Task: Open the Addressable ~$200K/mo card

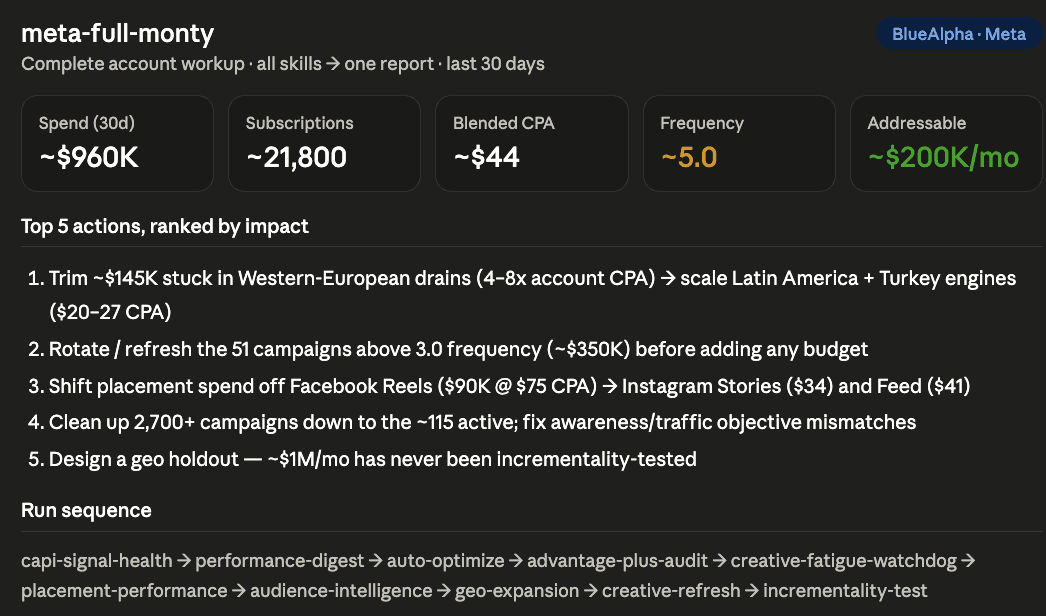Action: pyautogui.click(x=946, y=143)
